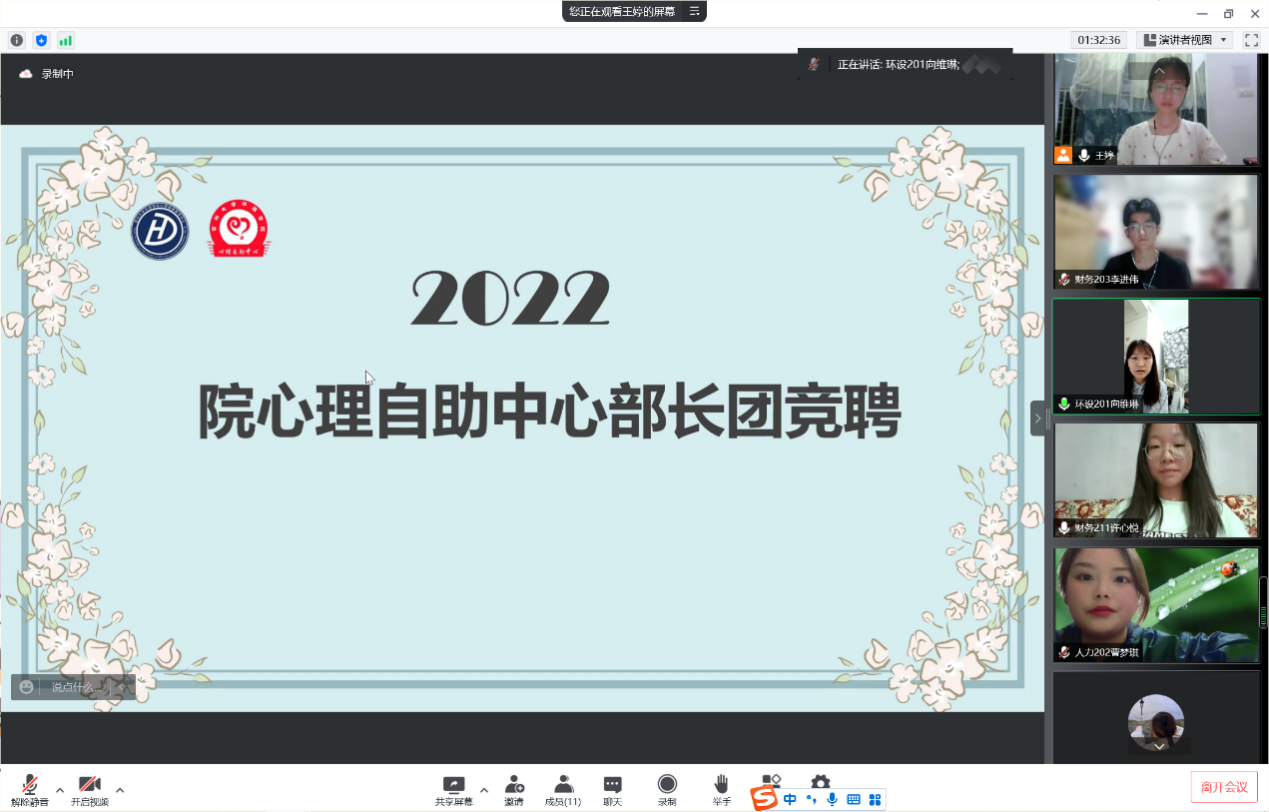Check the green network signal icon
Viewport: 1269px width, 812px height.
65,40
